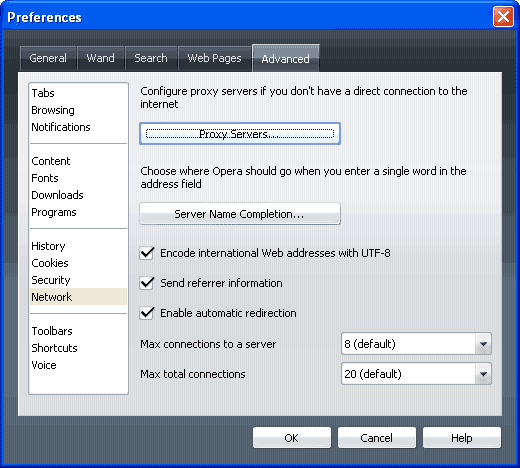Switch to the General tab
520x468 pixels.
pos(48,58)
